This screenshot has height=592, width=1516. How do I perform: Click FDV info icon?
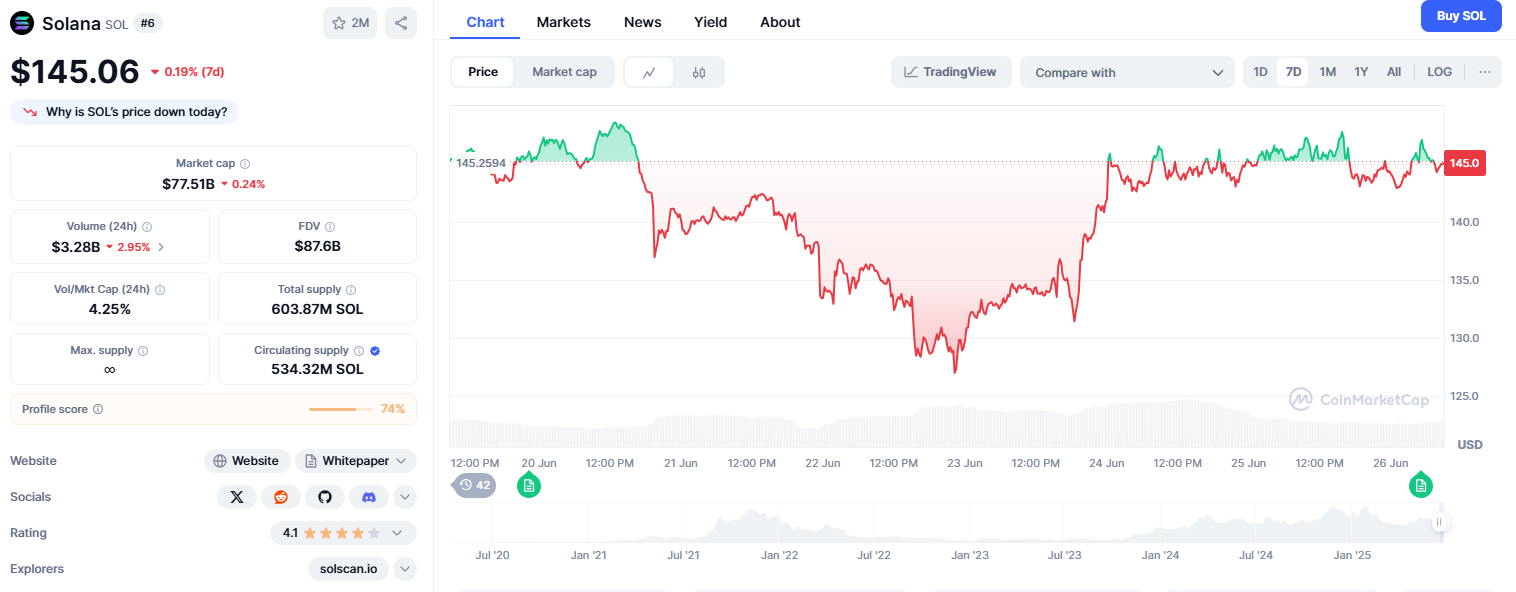point(330,227)
